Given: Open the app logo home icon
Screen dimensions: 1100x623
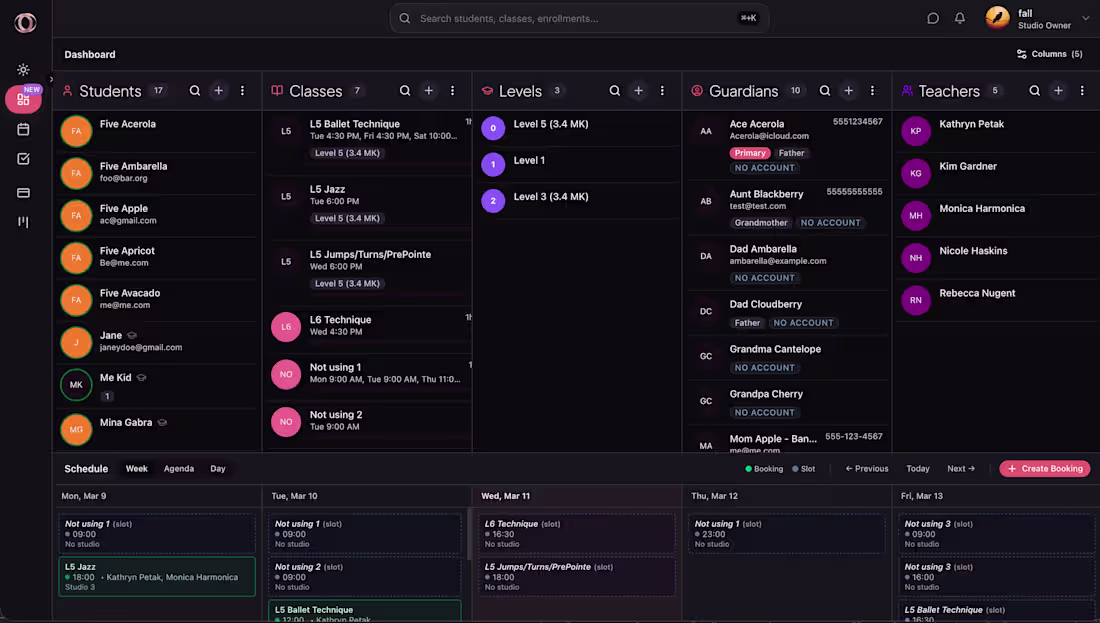Looking at the screenshot, I should [x=25, y=23].
